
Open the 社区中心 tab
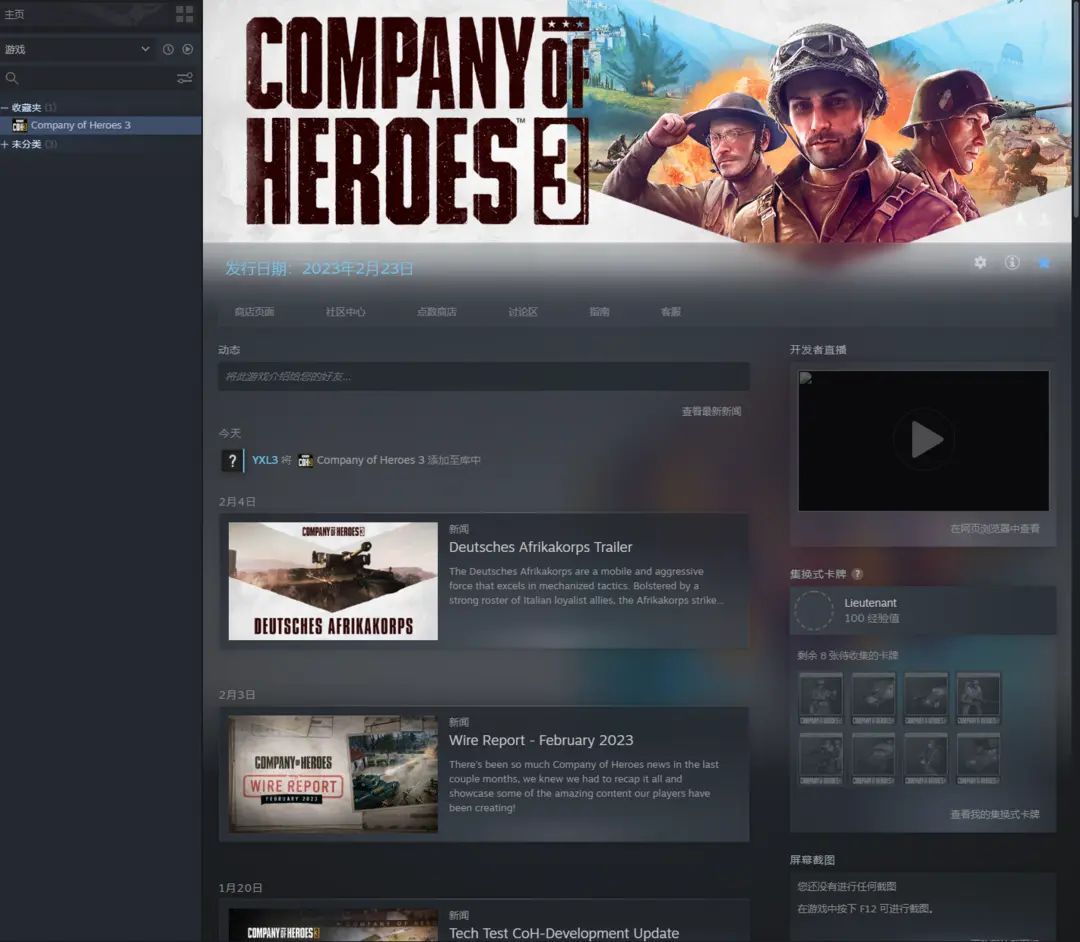tap(345, 312)
